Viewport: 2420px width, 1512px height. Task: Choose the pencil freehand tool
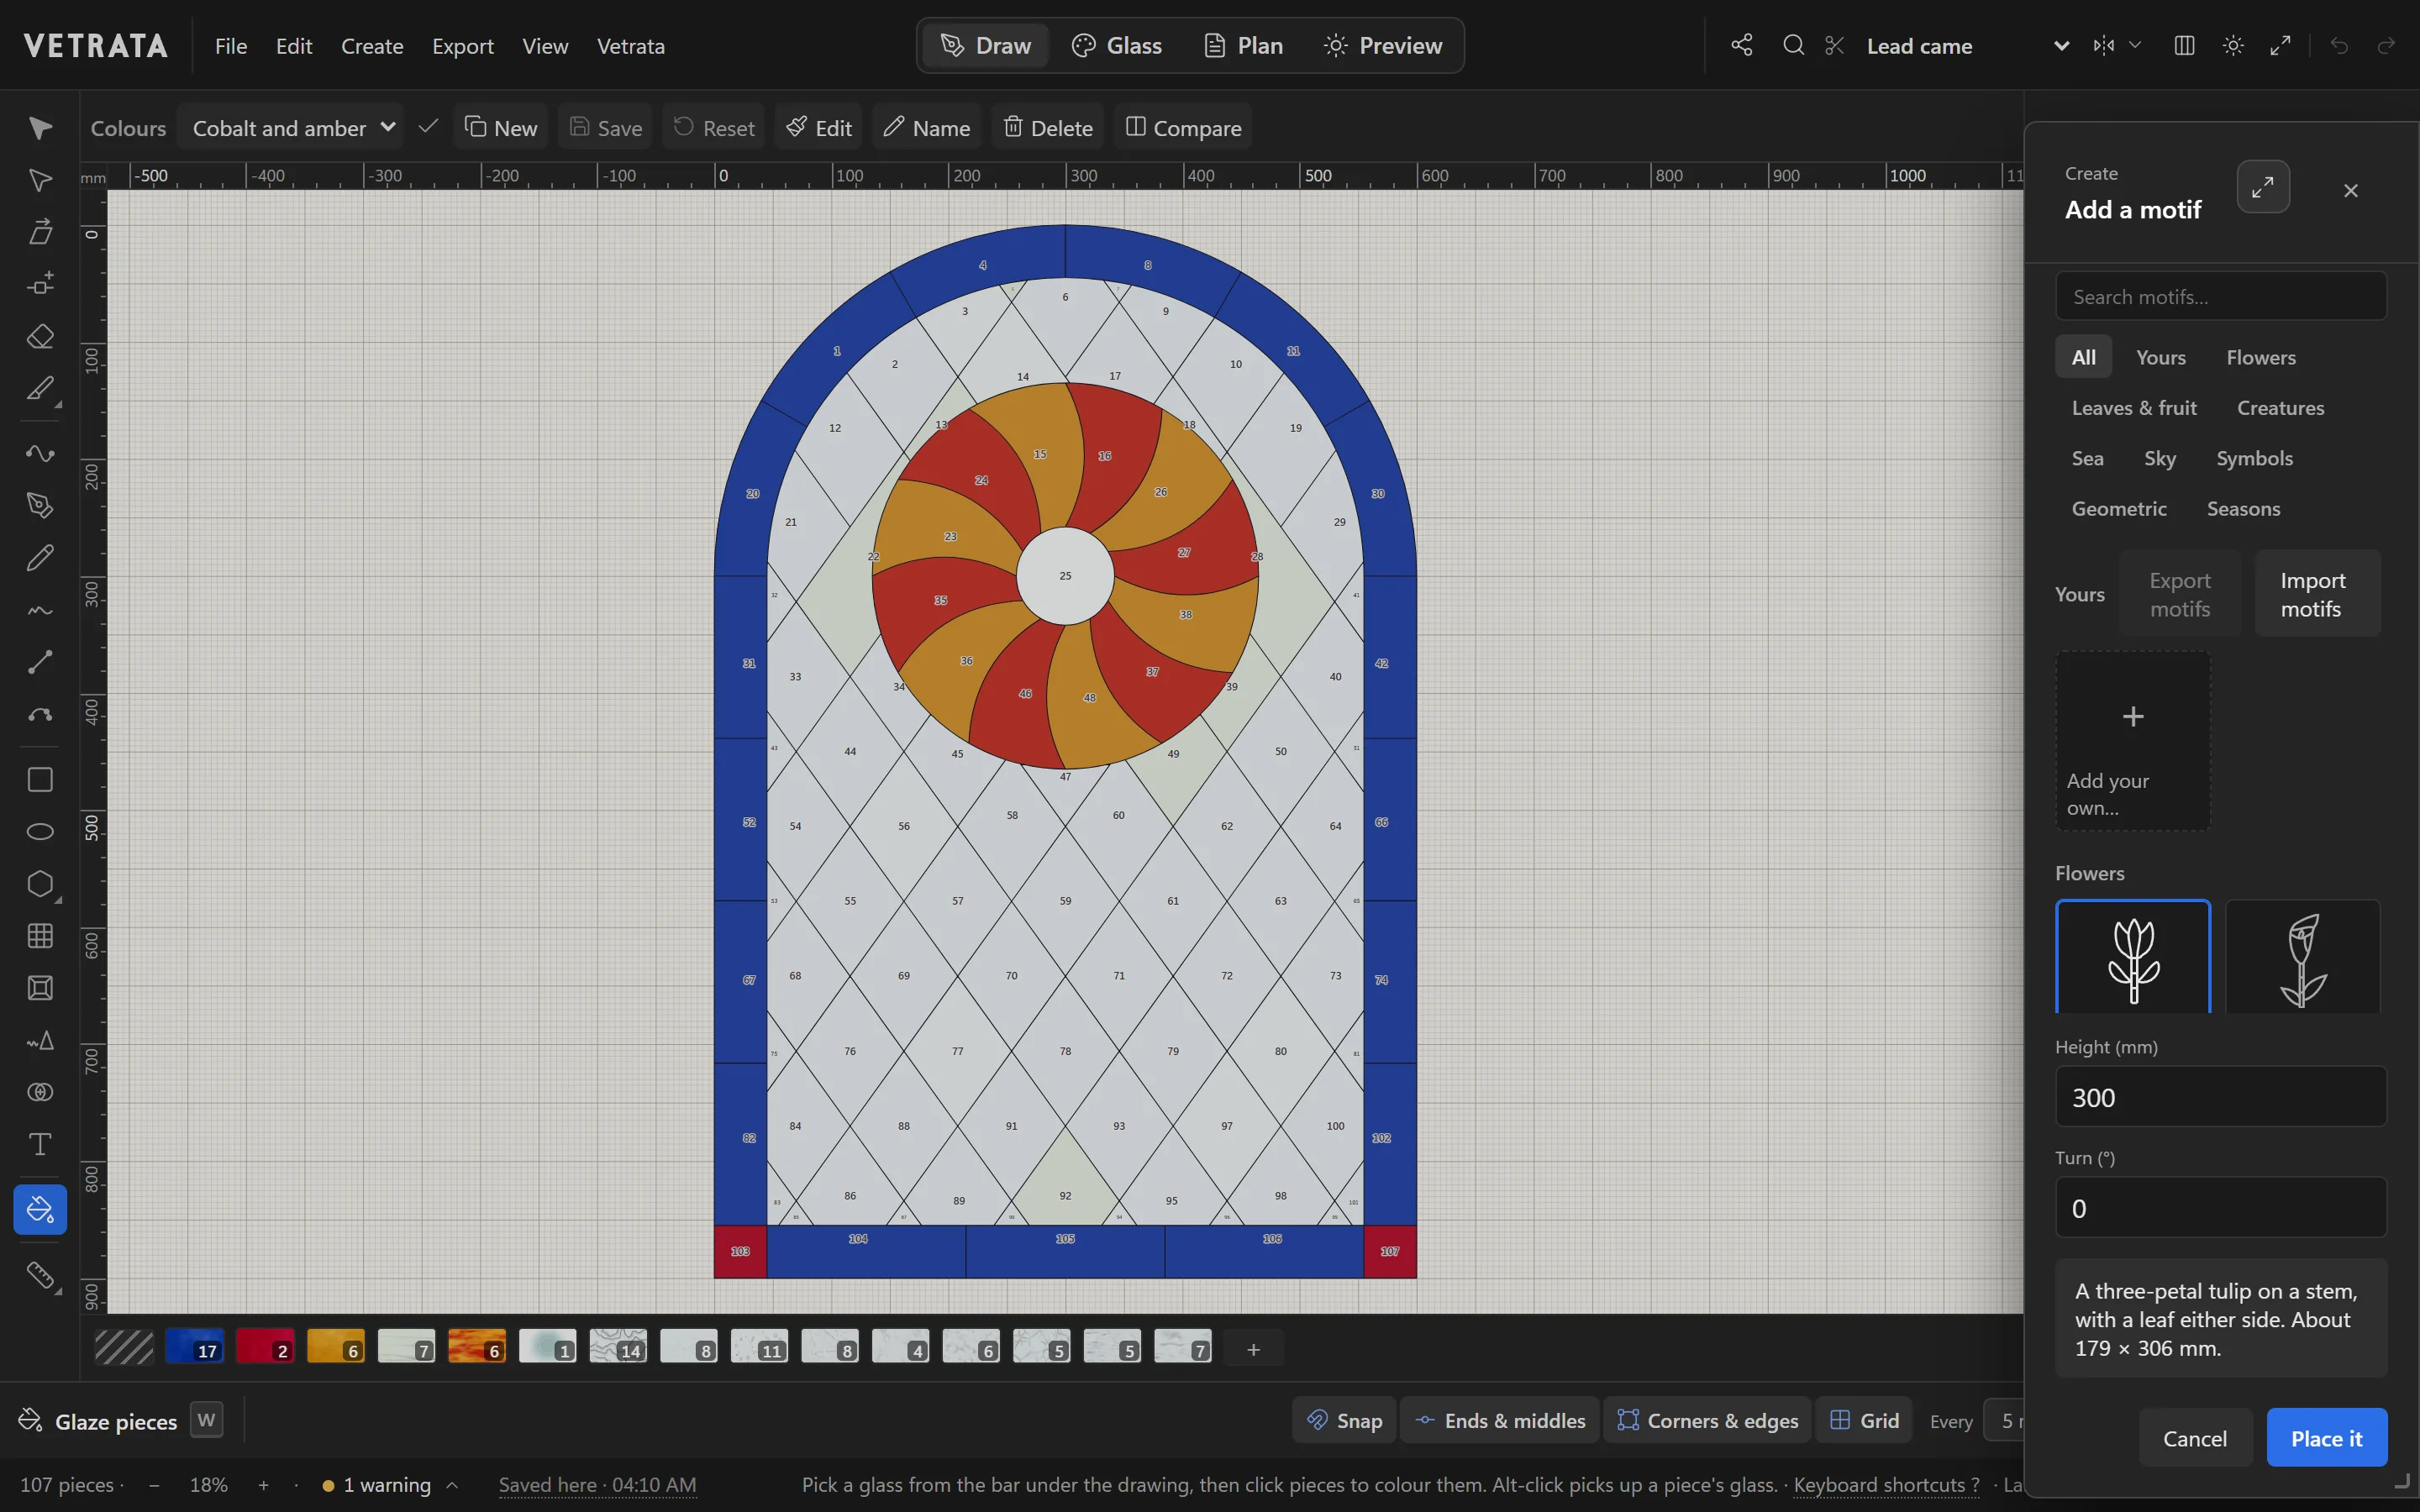tap(40, 557)
